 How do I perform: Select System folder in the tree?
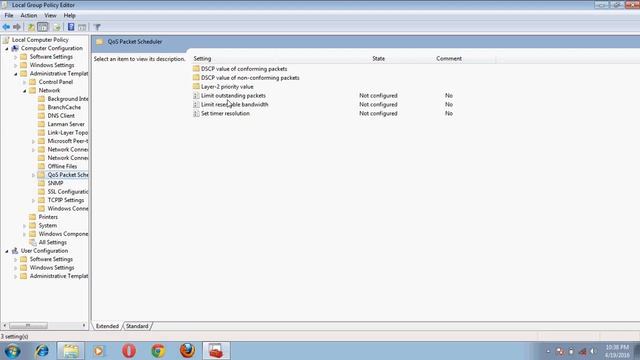[48, 225]
